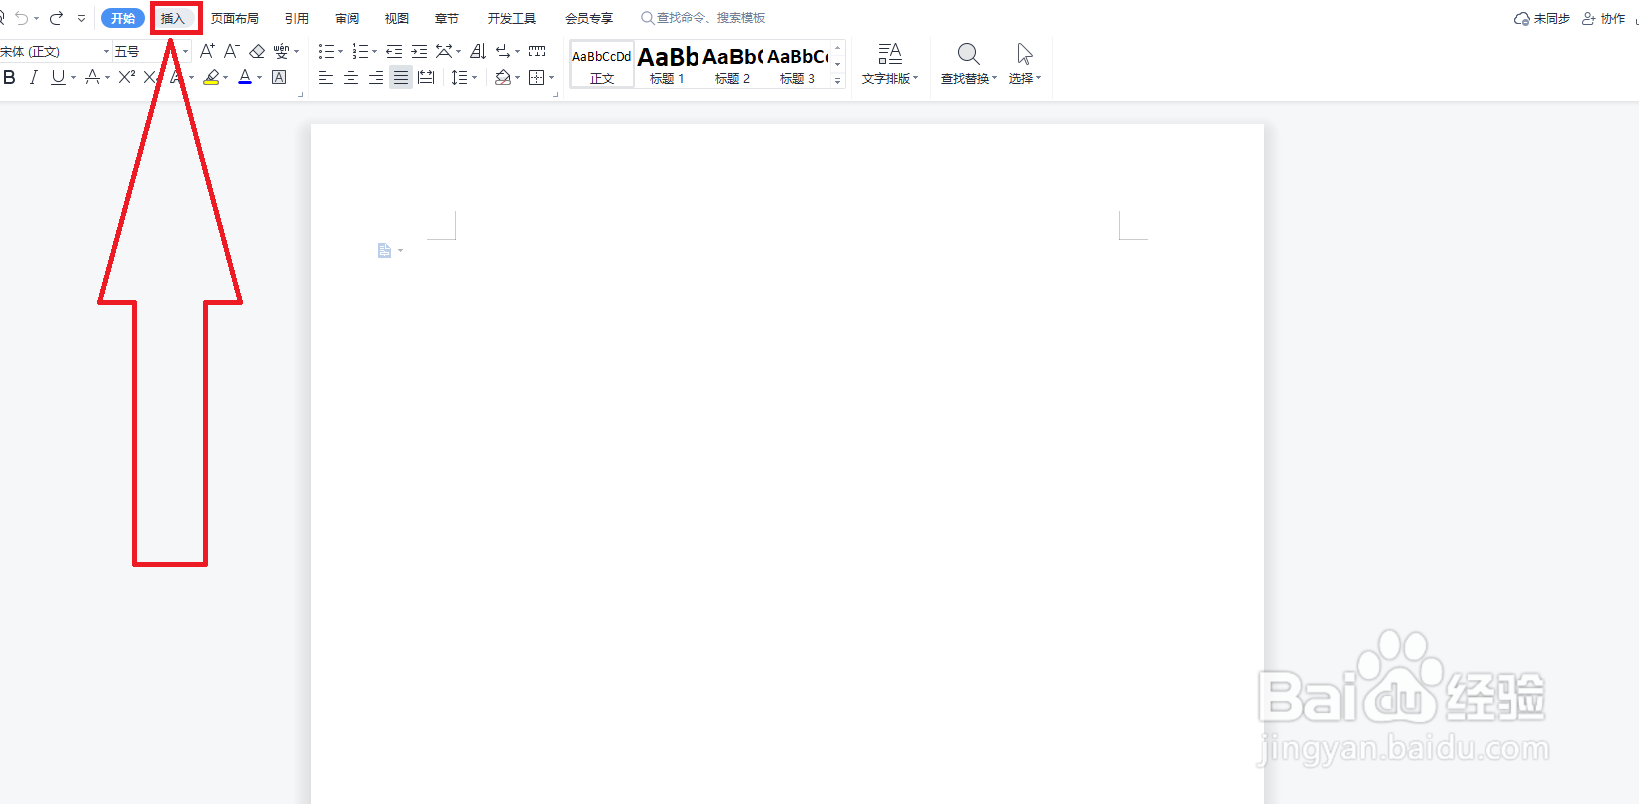Open the 页面布局 tab
The height and width of the screenshot is (804, 1639).
coord(235,18)
